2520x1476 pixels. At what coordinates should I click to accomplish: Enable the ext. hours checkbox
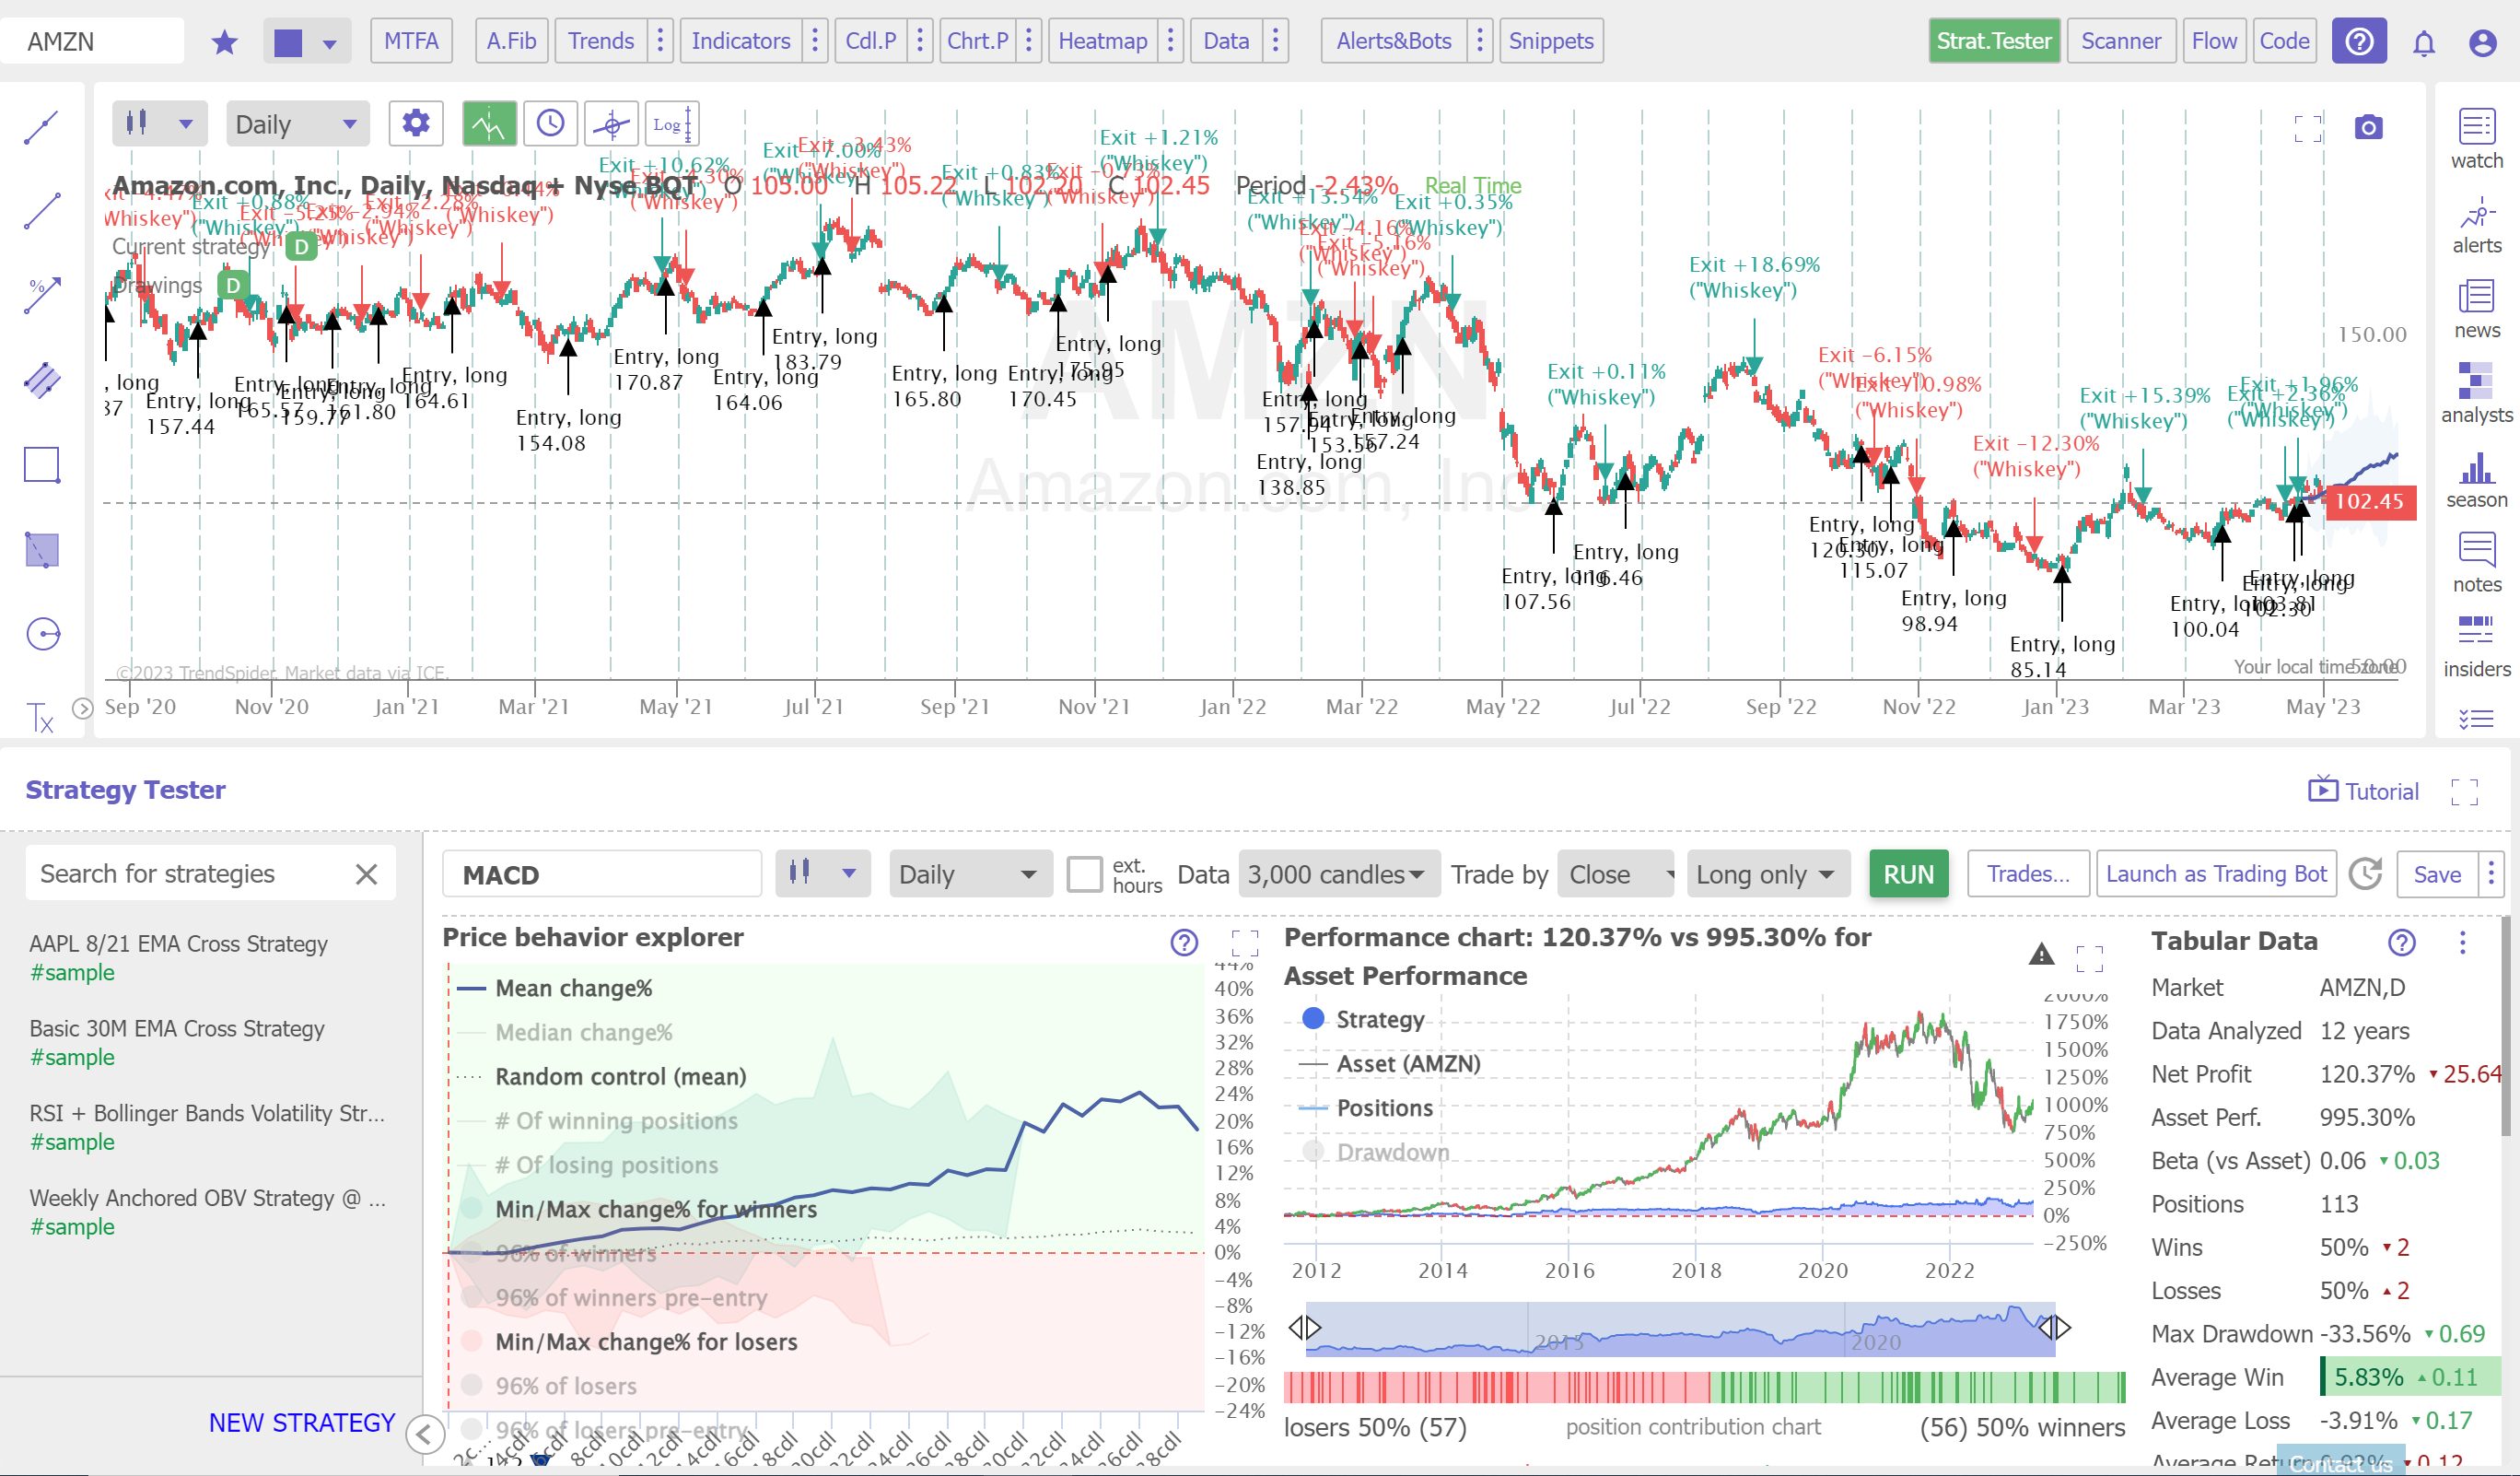(x=1084, y=873)
